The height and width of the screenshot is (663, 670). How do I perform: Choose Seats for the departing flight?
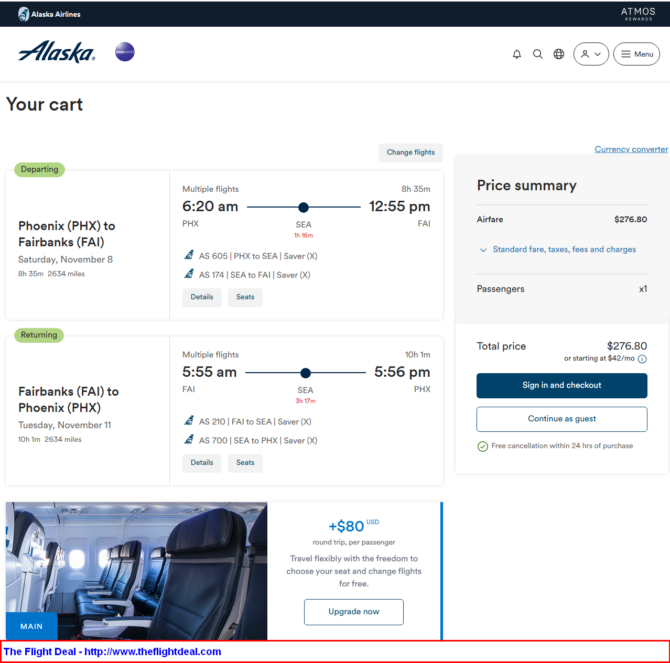[245, 297]
